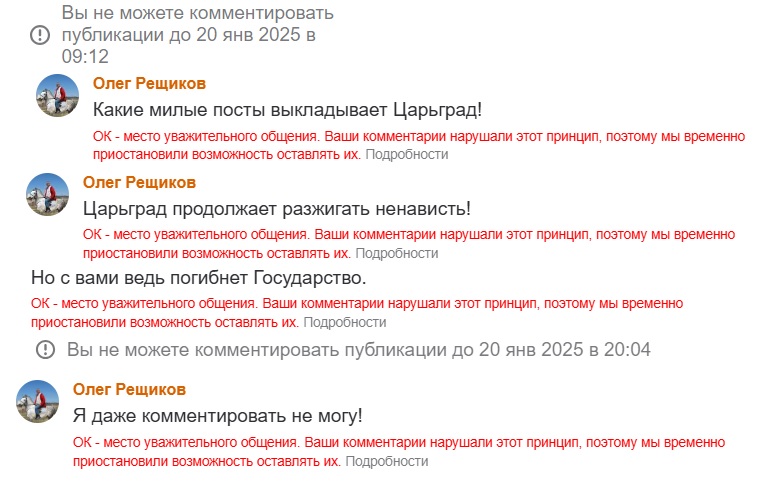Click the exclamation icon beside the 20:04 notice

(45, 350)
